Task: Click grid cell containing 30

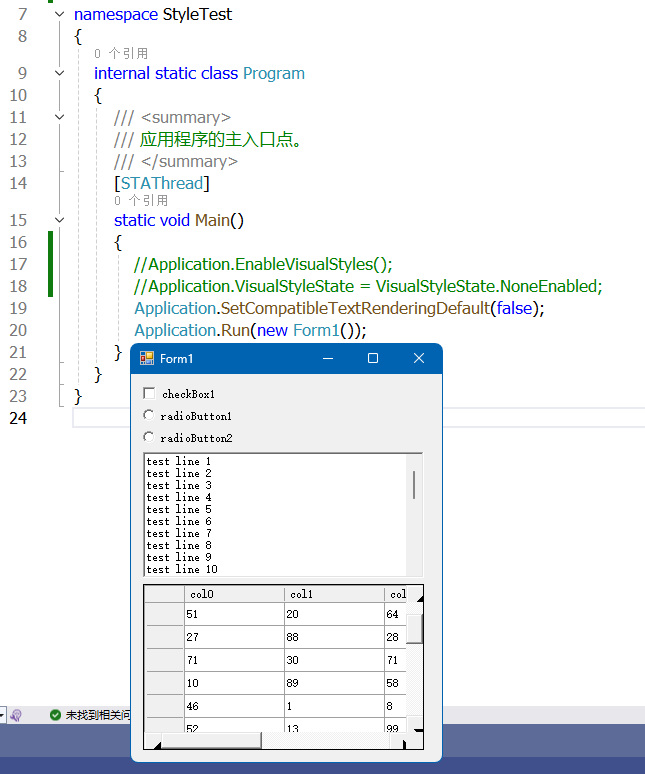Action: pyautogui.click(x=334, y=660)
